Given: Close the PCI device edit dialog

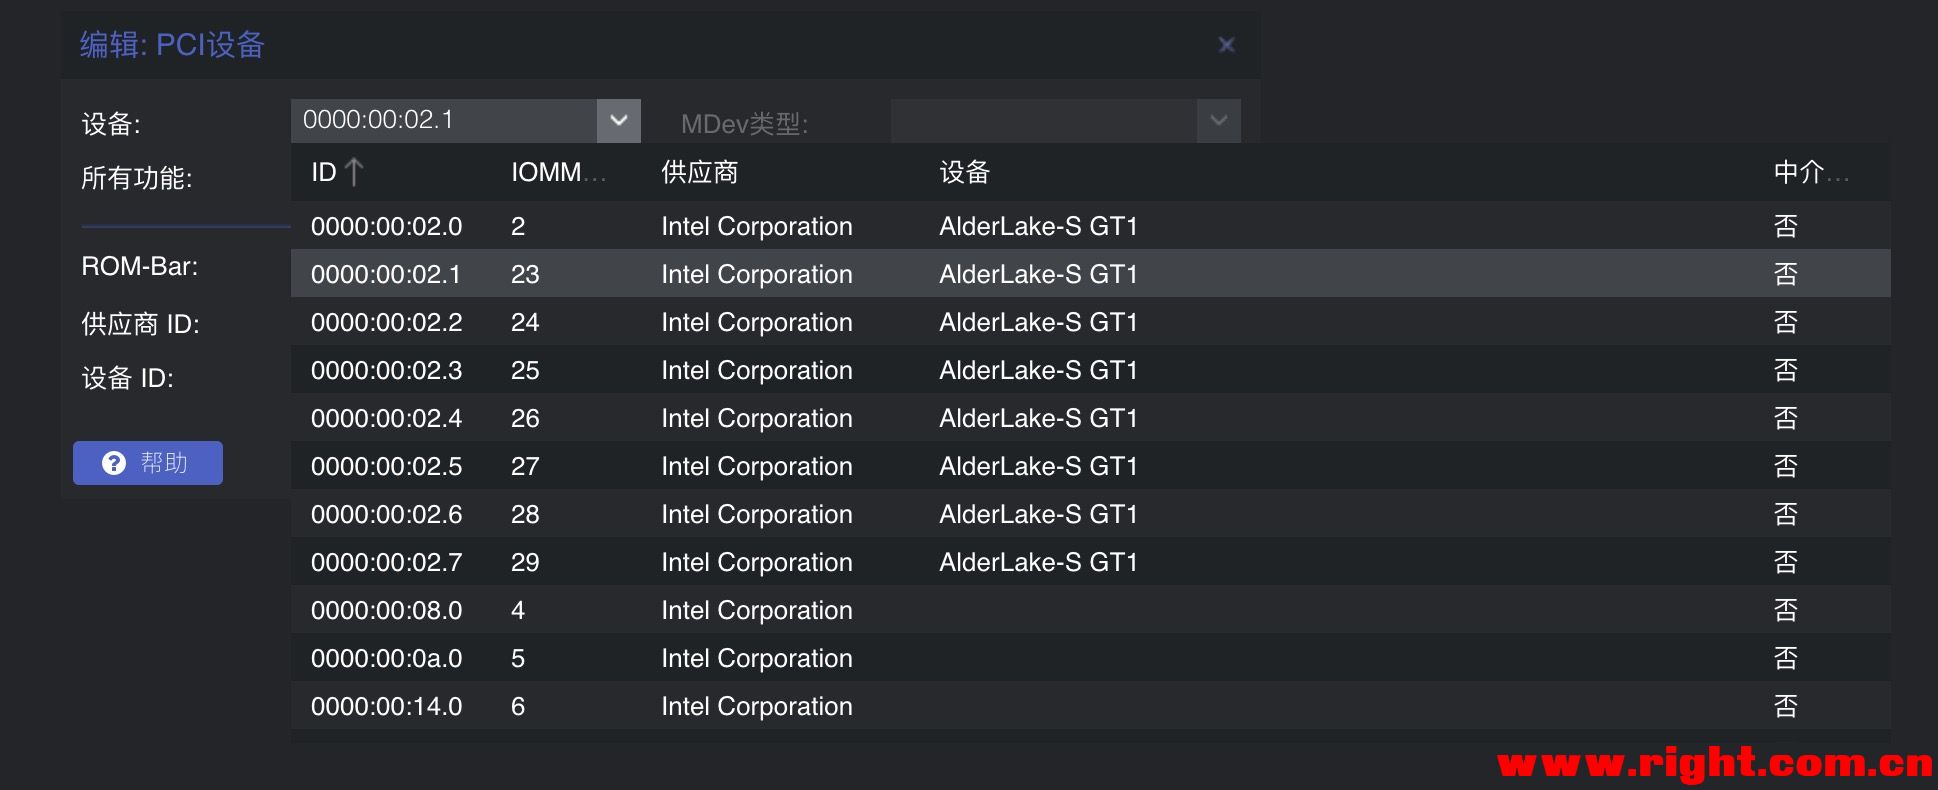Looking at the screenshot, I should (x=1226, y=45).
